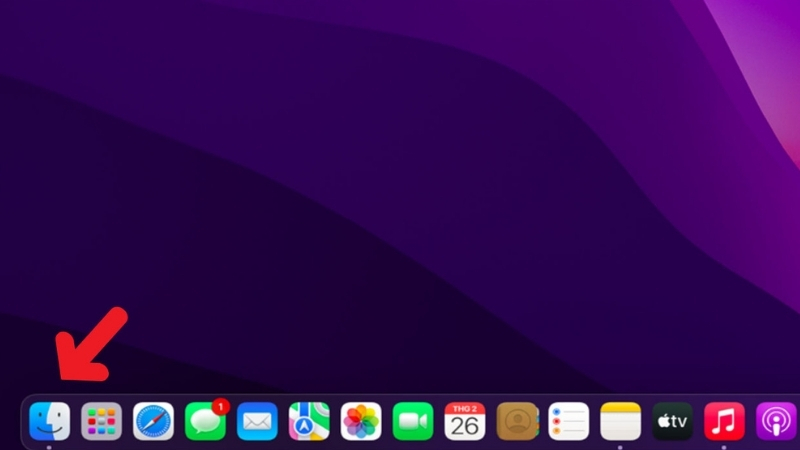Open the Mail app icon
Image resolution: width=800 pixels, height=450 pixels.
257,421
